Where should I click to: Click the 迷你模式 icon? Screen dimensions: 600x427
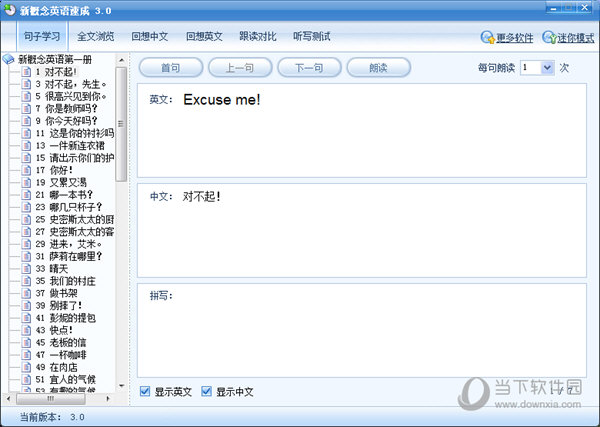tap(549, 37)
